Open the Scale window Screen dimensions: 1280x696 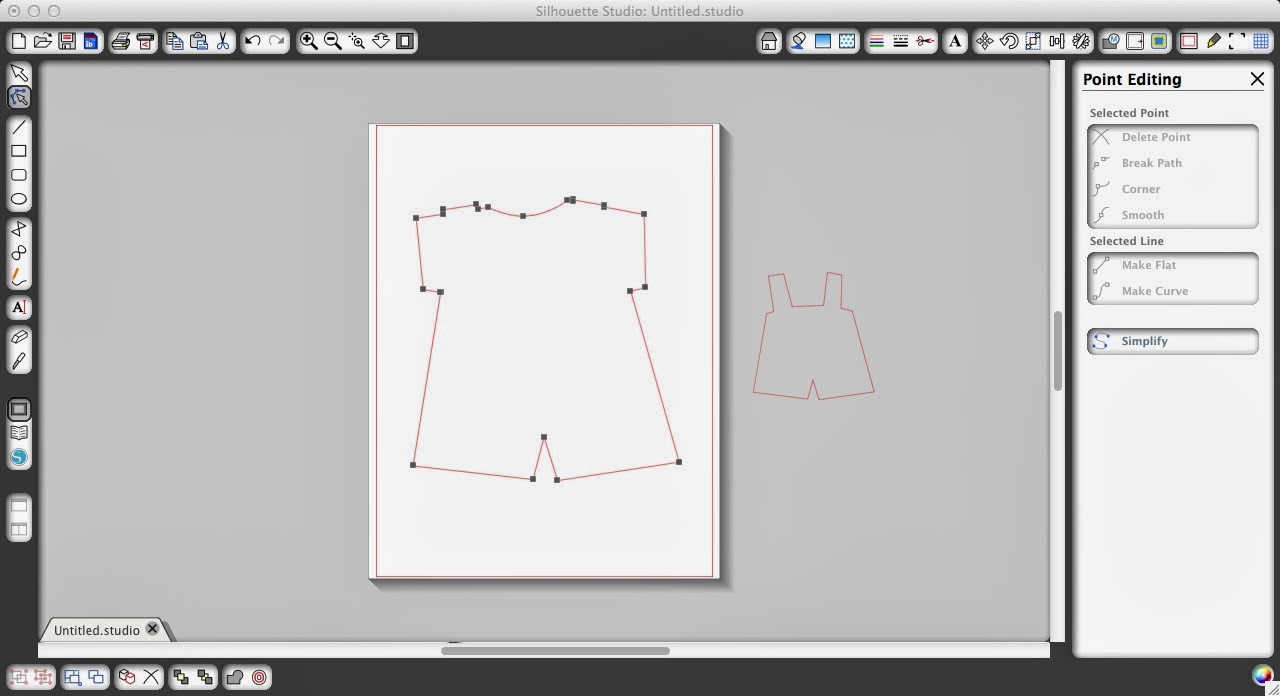point(1034,41)
